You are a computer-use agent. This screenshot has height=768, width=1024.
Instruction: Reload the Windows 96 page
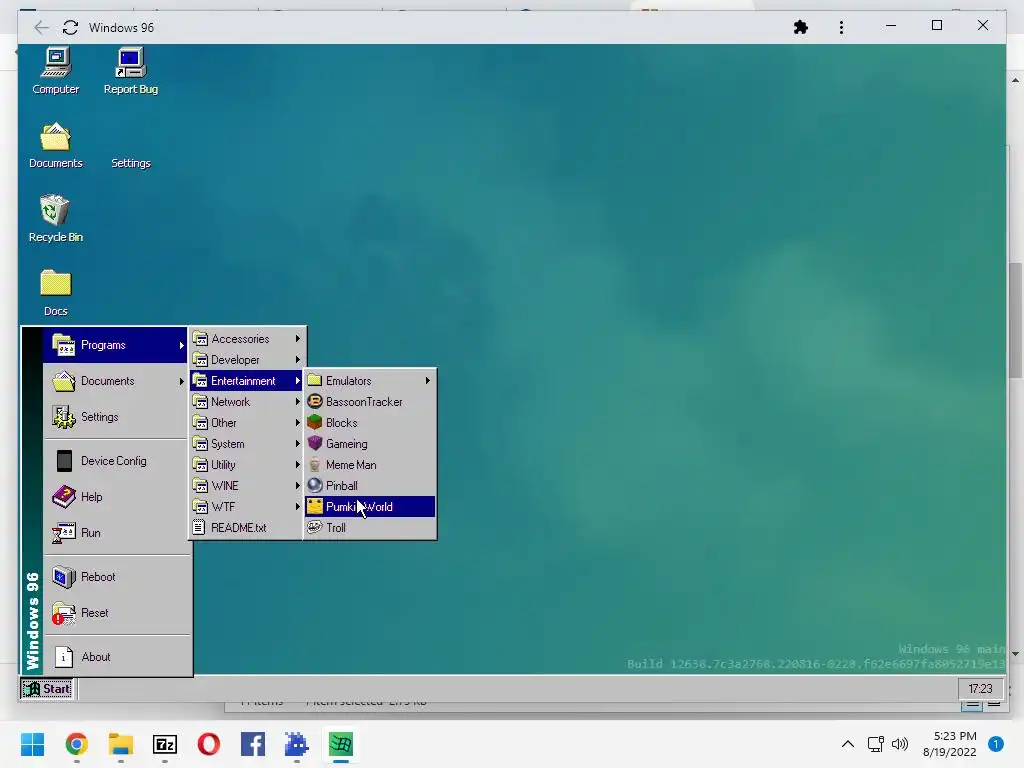pos(71,27)
